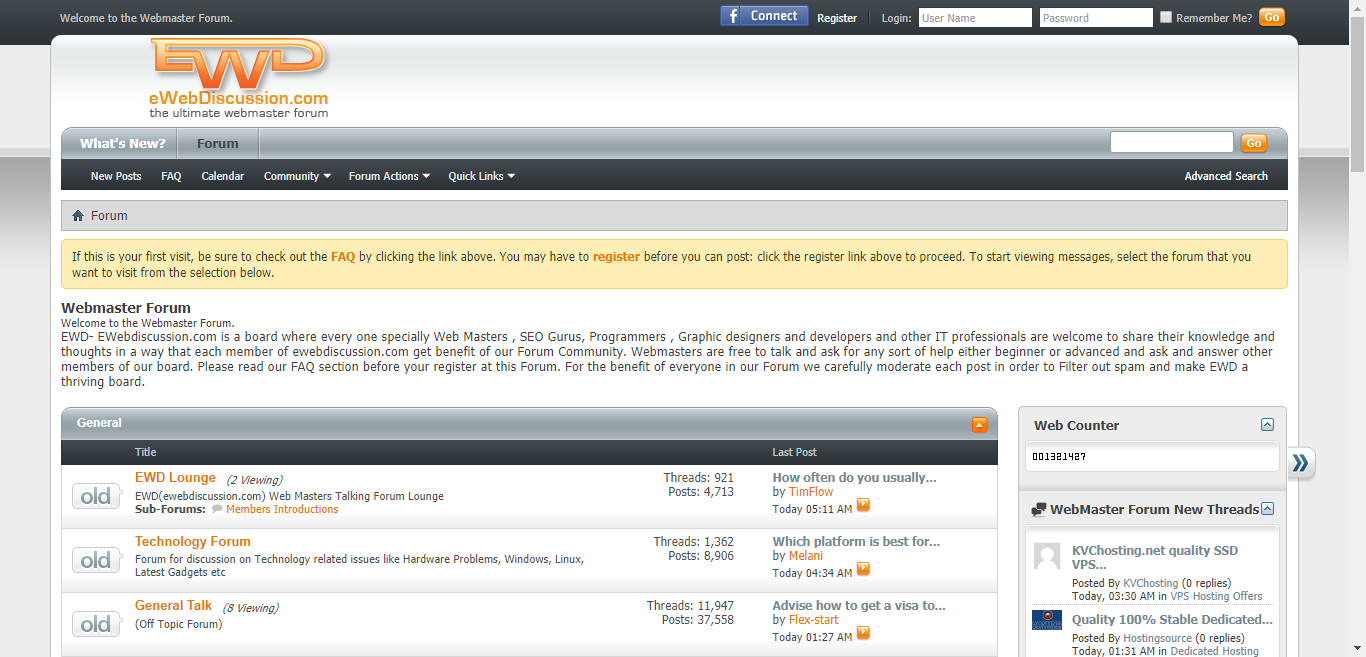View the Flex-start user profile
The height and width of the screenshot is (657, 1366).
pos(813,620)
